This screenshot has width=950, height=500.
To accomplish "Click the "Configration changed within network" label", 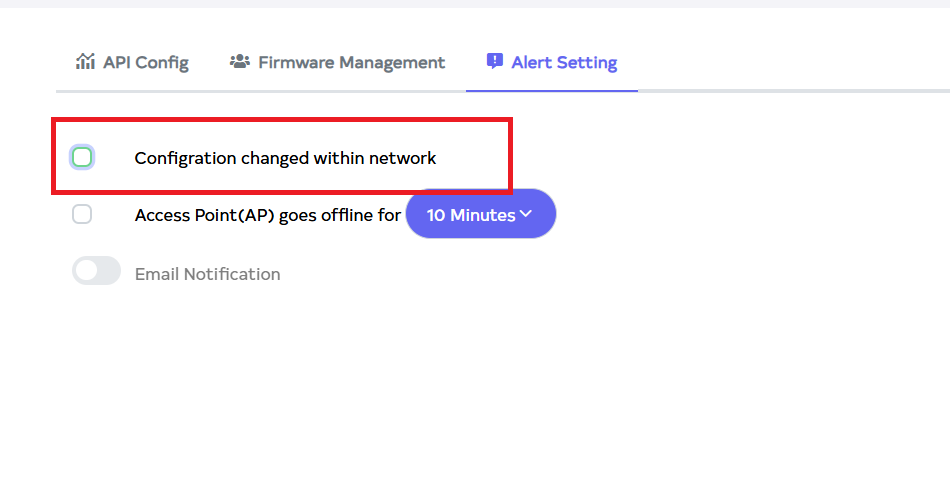I will click(x=285, y=158).
